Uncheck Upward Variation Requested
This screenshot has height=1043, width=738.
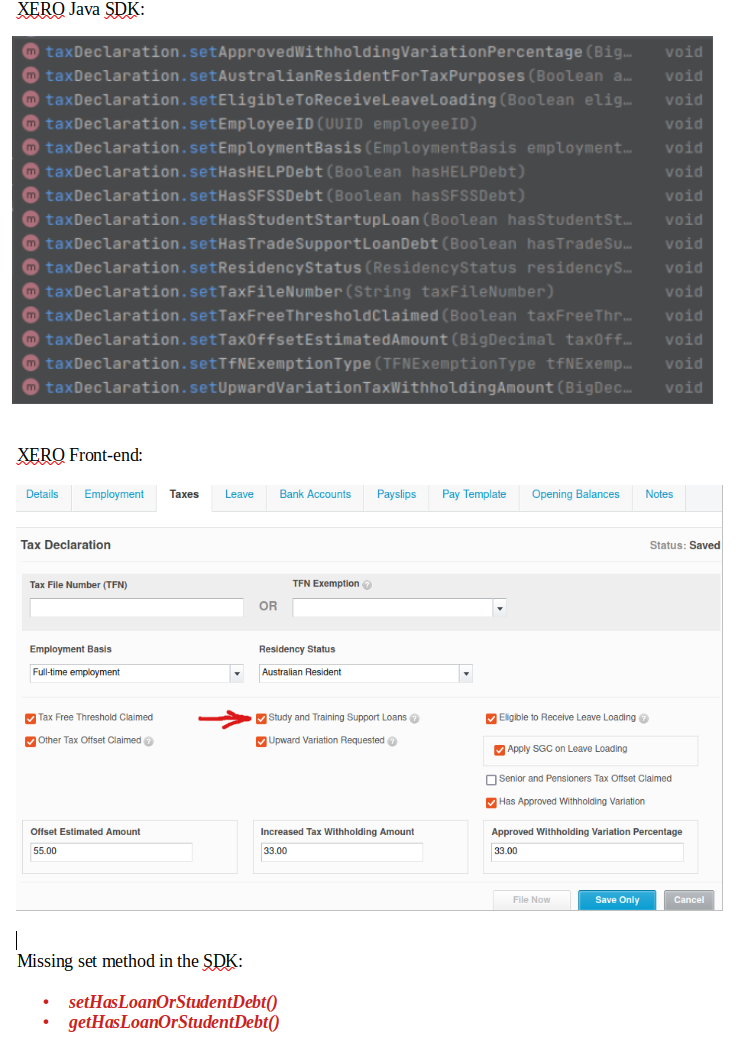[x=261, y=742]
